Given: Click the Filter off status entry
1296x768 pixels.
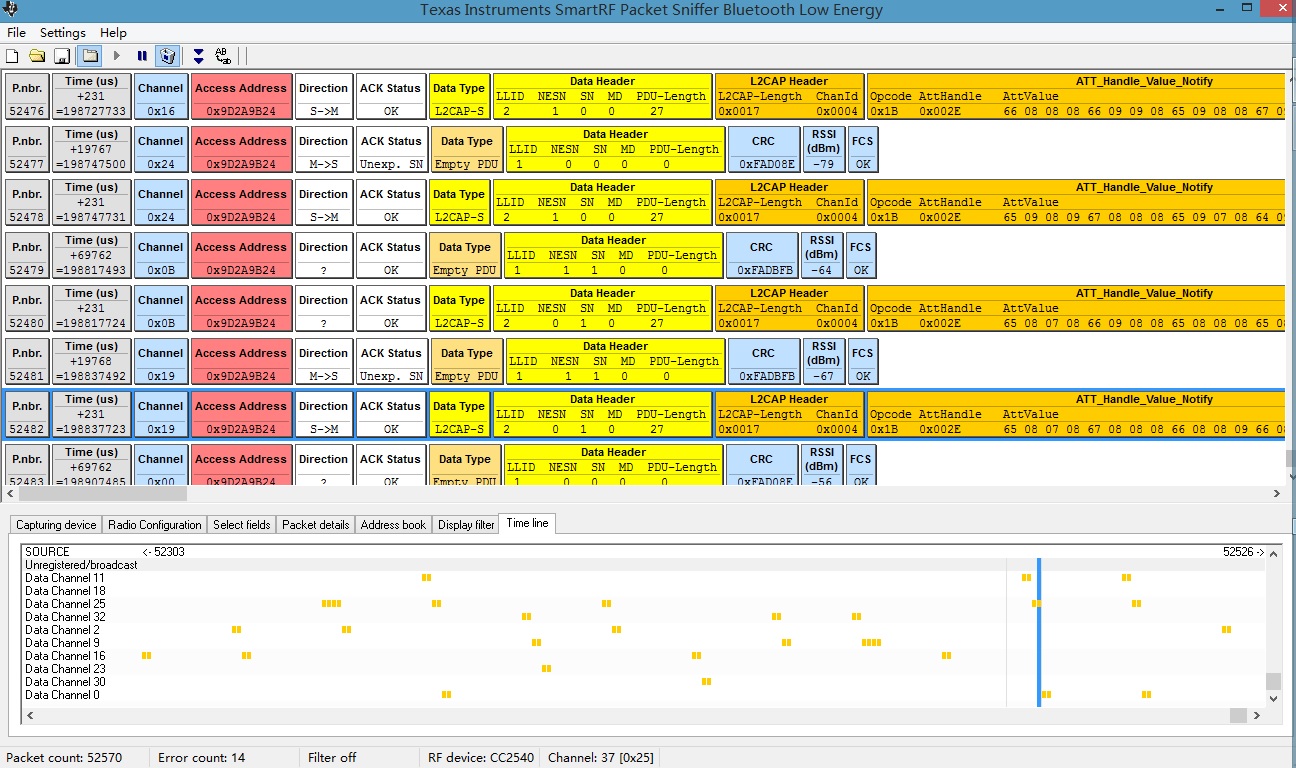Looking at the screenshot, I should tap(332, 758).
